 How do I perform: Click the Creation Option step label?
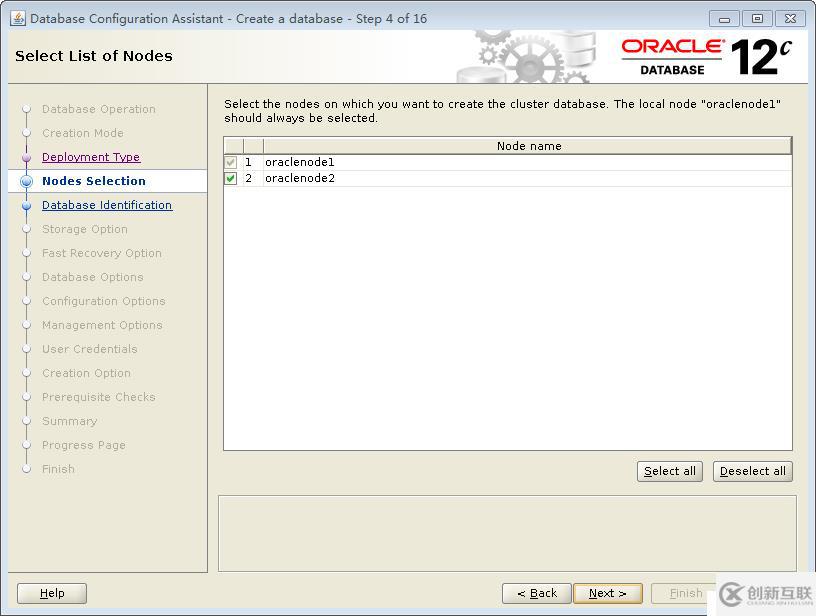86,373
